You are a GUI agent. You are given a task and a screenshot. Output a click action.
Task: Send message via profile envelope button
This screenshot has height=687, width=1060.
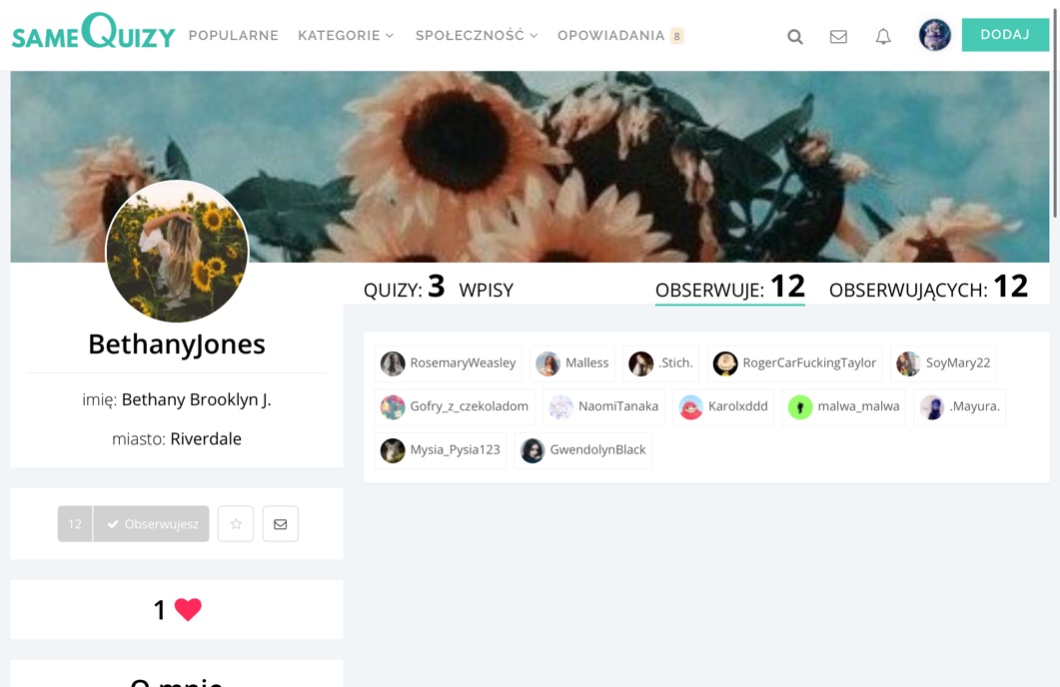pyautogui.click(x=280, y=524)
